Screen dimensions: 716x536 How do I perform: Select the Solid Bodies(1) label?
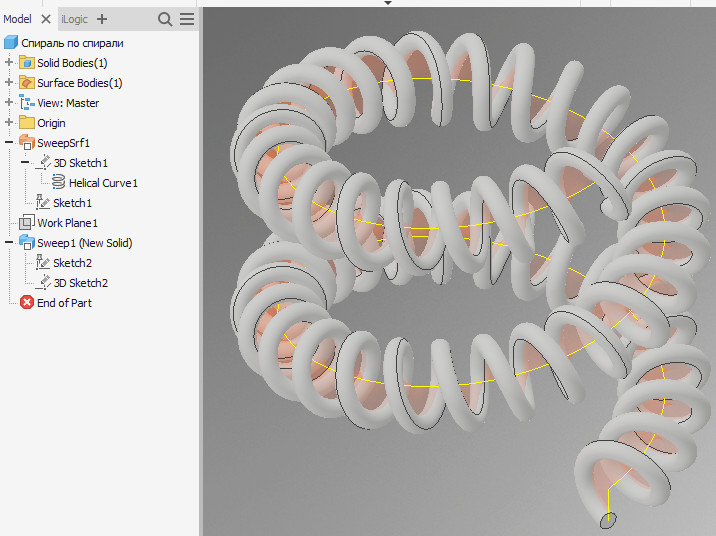(x=72, y=63)
